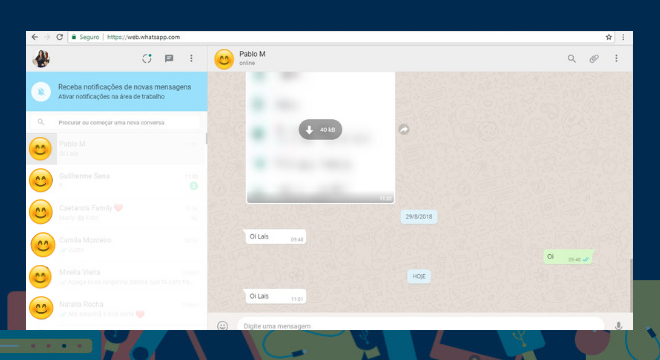Start a new chat with message icon
This screenshot has height=360, width=660.
169,59
